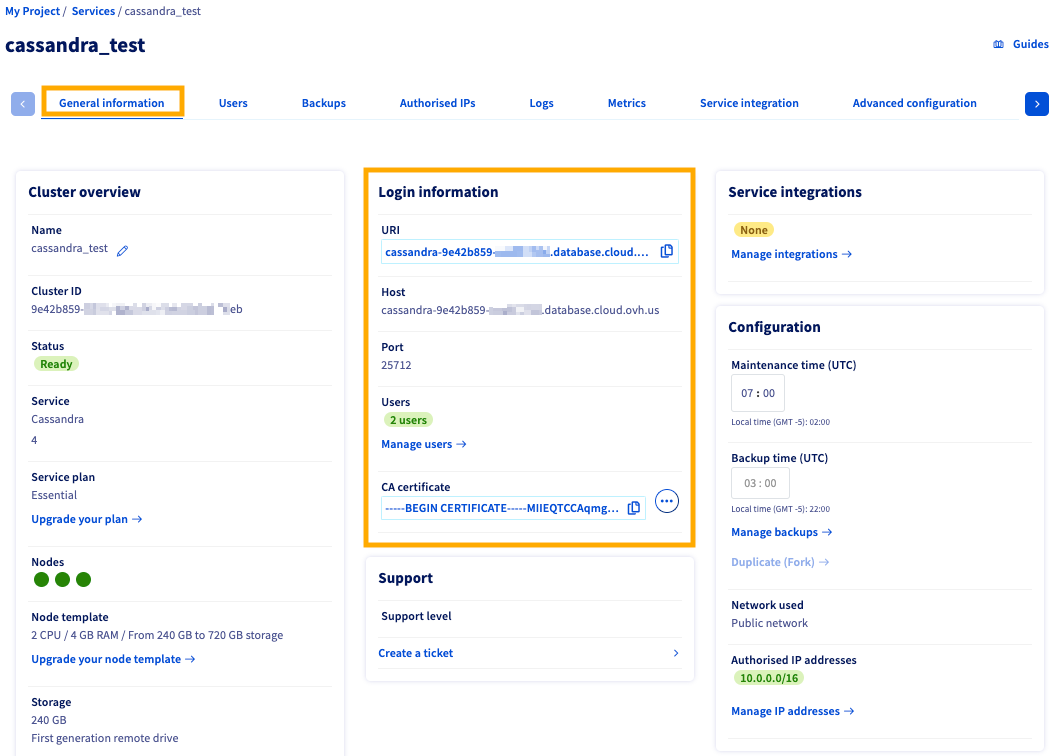Viewport: 1058px width, 756px height.
Task: Open the Metrics tab
Action: tap(627, 102)
